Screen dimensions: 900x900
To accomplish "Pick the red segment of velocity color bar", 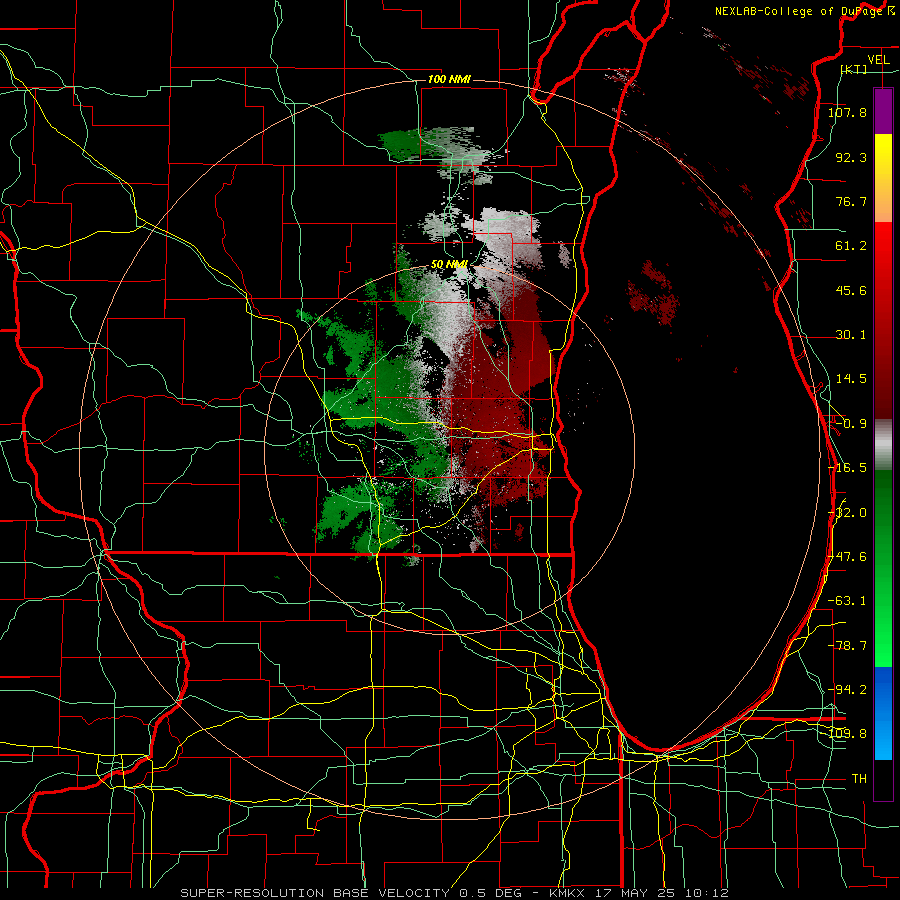I will click(x=883, y=320).
